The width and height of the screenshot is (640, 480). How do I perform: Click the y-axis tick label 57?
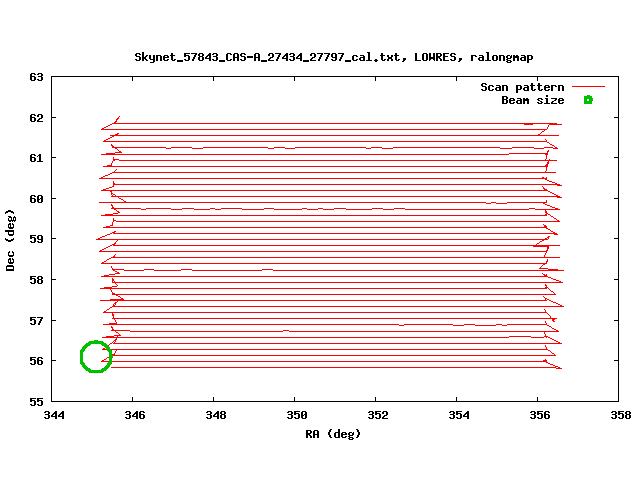[x=36, y=321]
